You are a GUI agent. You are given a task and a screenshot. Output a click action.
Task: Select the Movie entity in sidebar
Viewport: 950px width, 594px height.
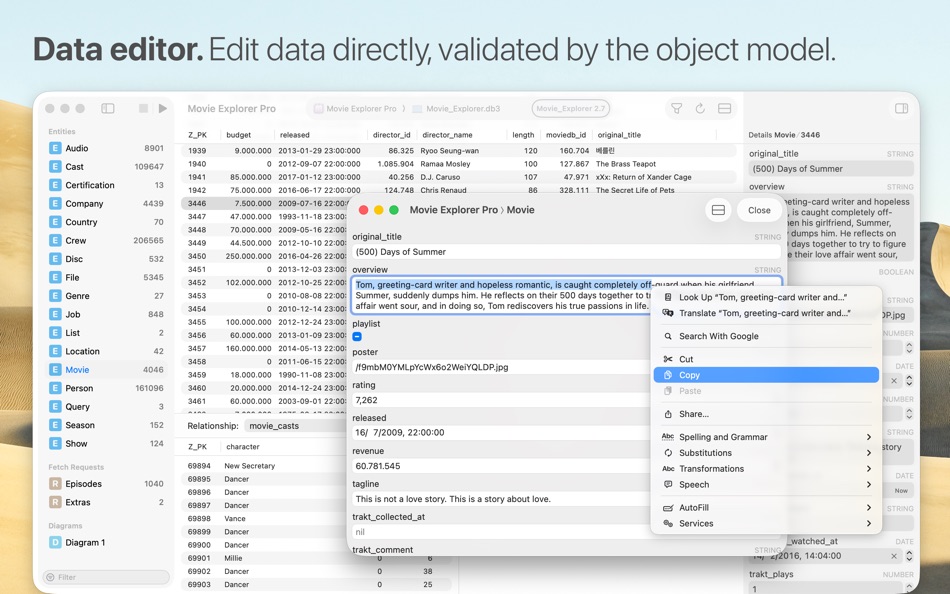pyautogui.click(x=106, y=370)
